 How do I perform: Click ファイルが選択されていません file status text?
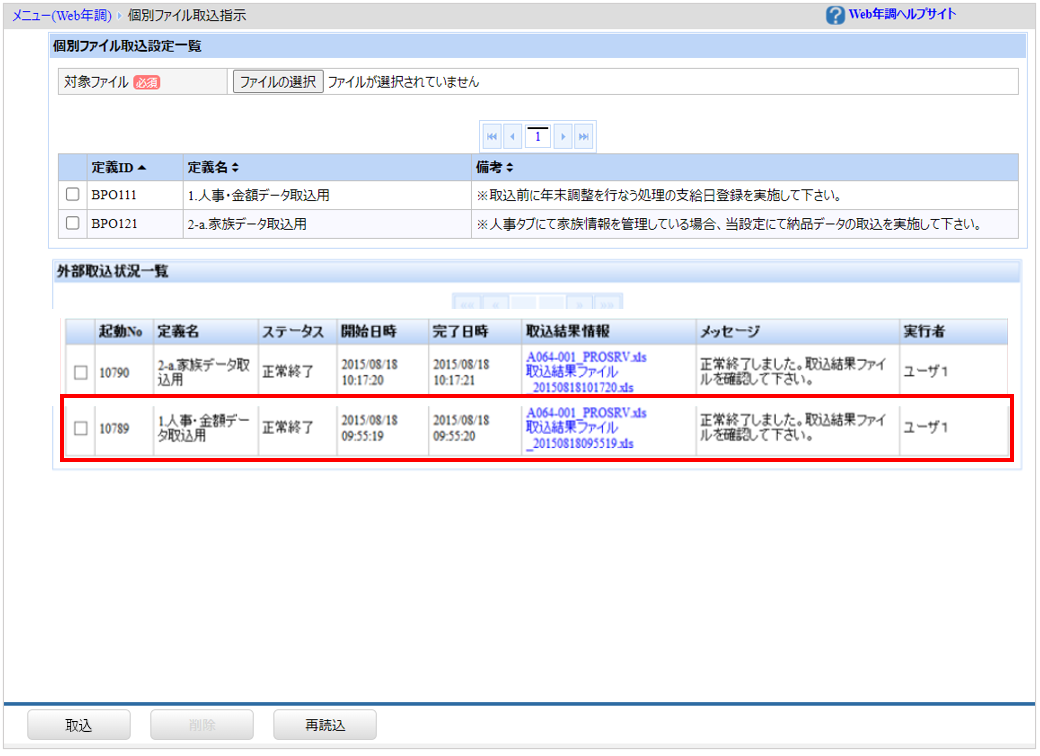click(x=403, y=82)
